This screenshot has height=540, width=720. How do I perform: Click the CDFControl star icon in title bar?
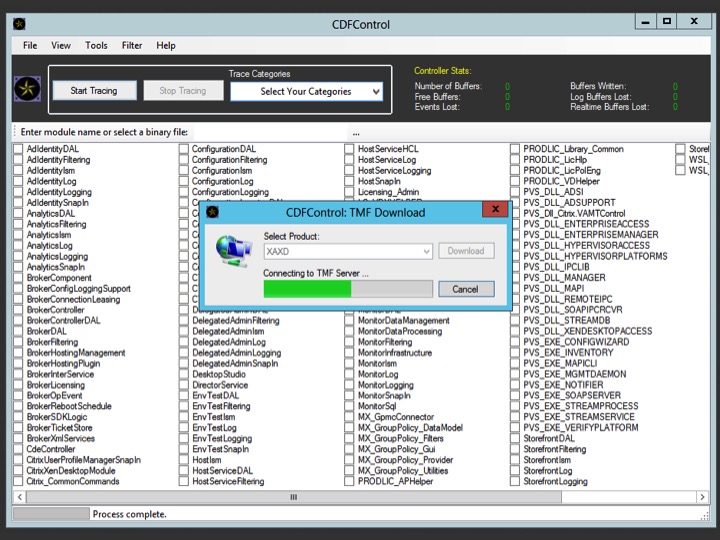click(x=19, y=23)
